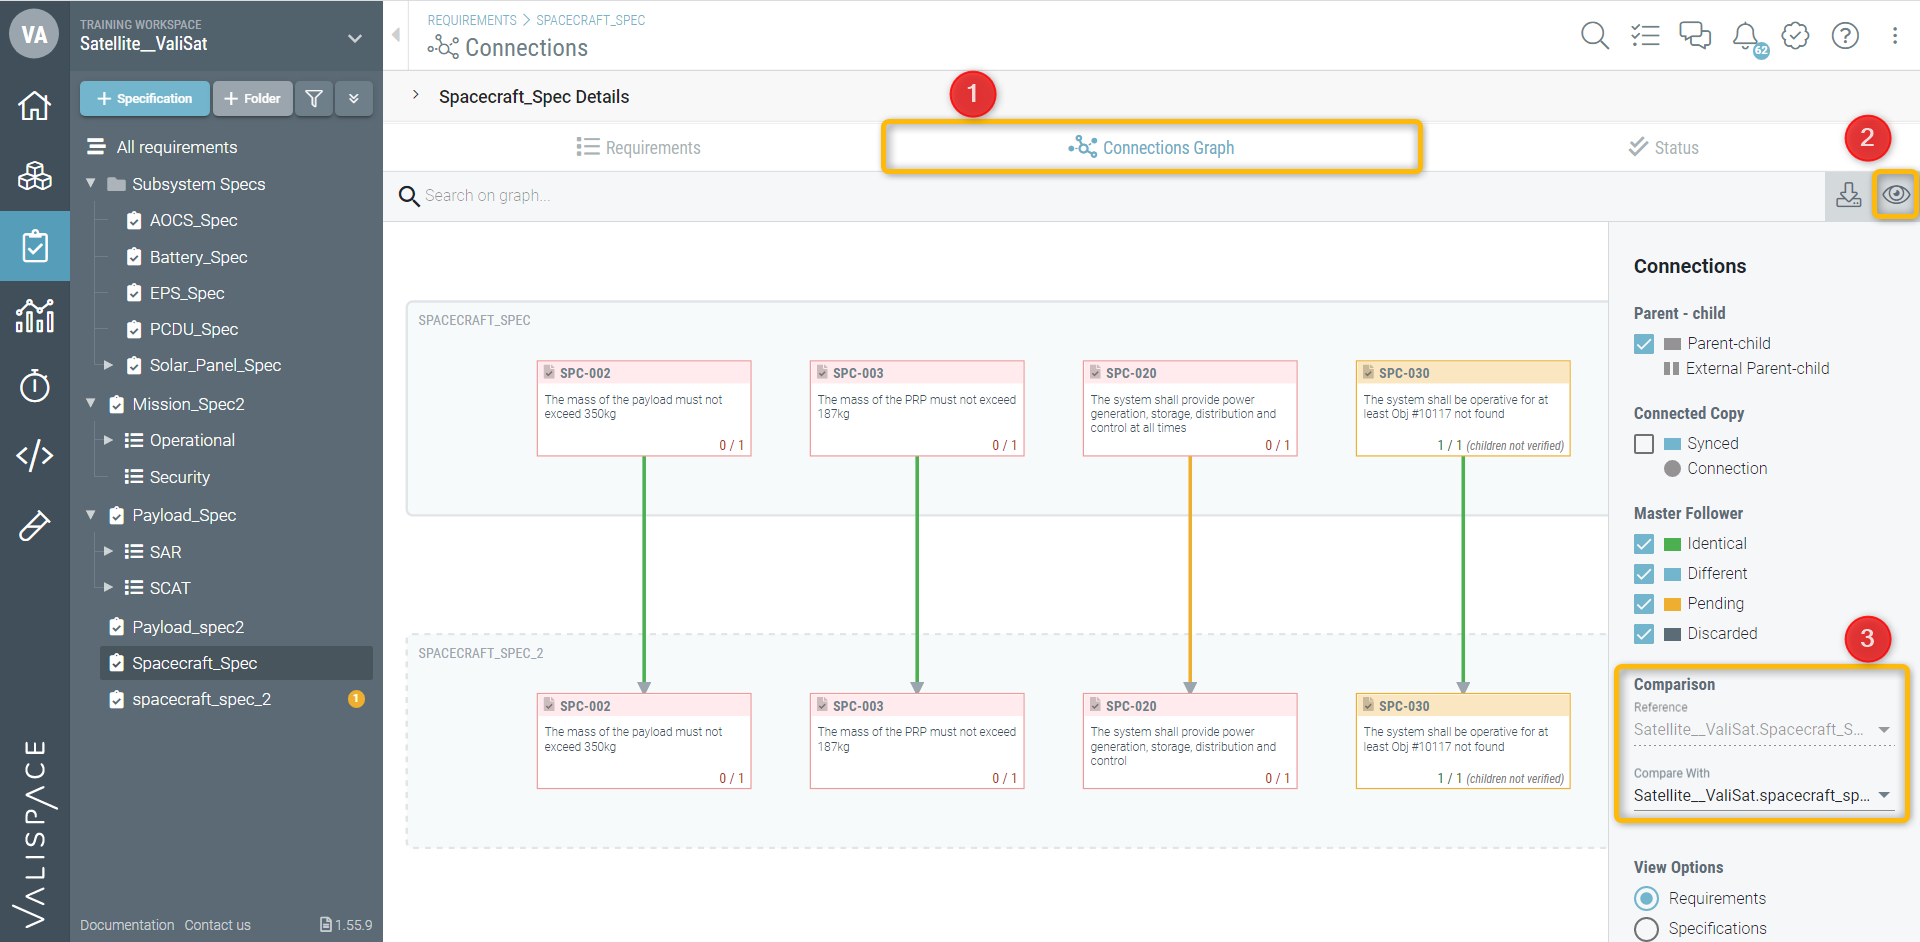
Task: Open the discussions chat icon
Action: coord(1695,36)
